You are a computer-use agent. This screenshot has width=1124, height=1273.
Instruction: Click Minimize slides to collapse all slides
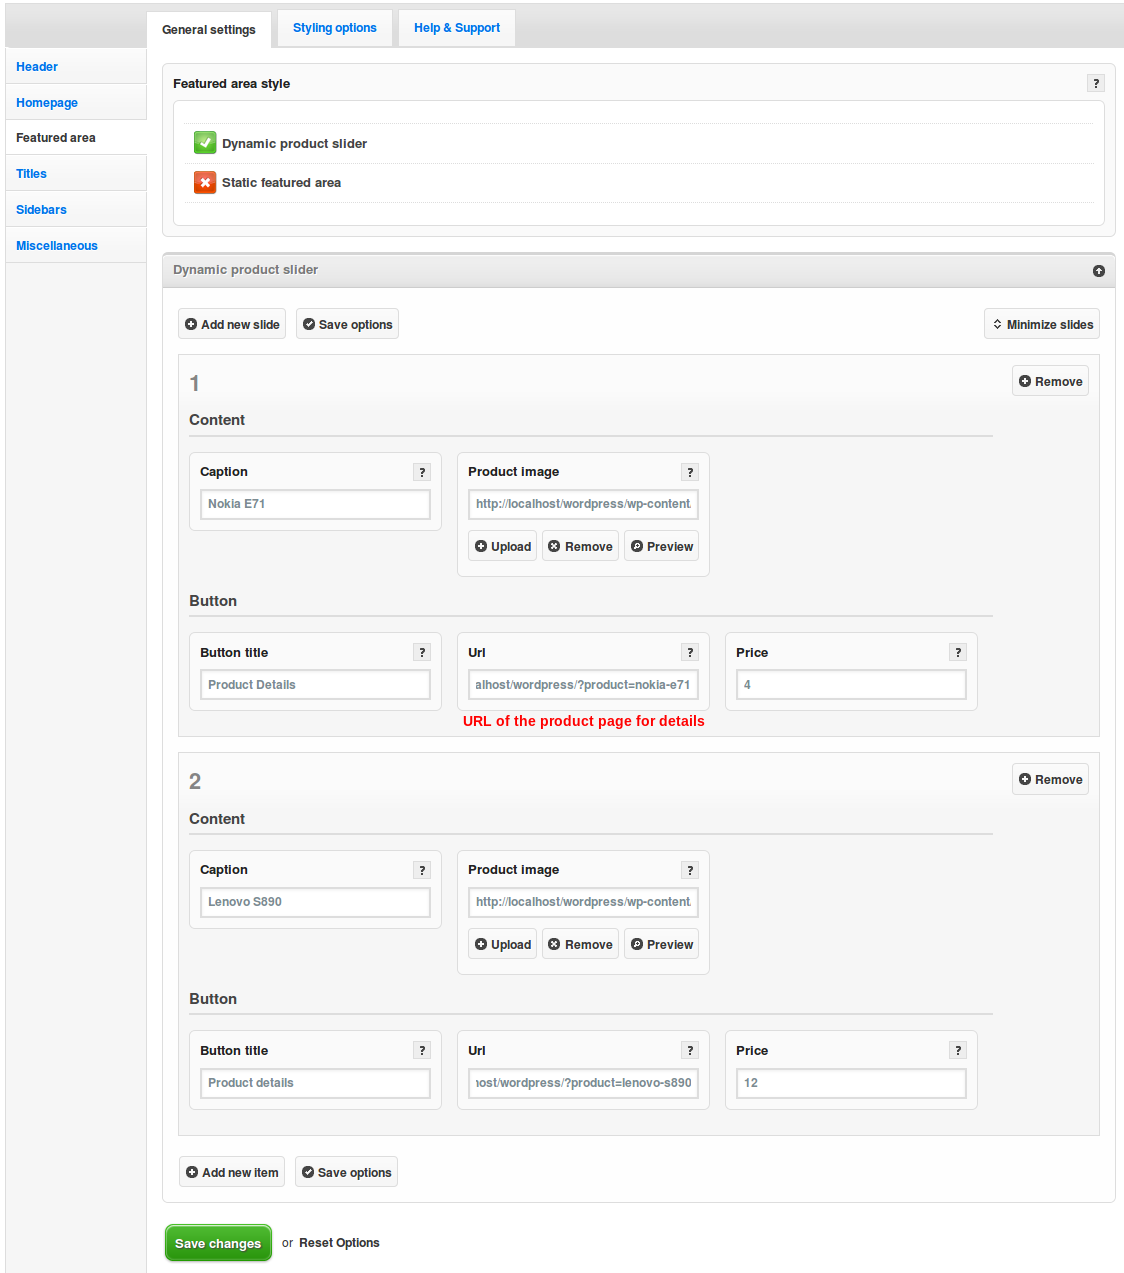pos(1041,323)
